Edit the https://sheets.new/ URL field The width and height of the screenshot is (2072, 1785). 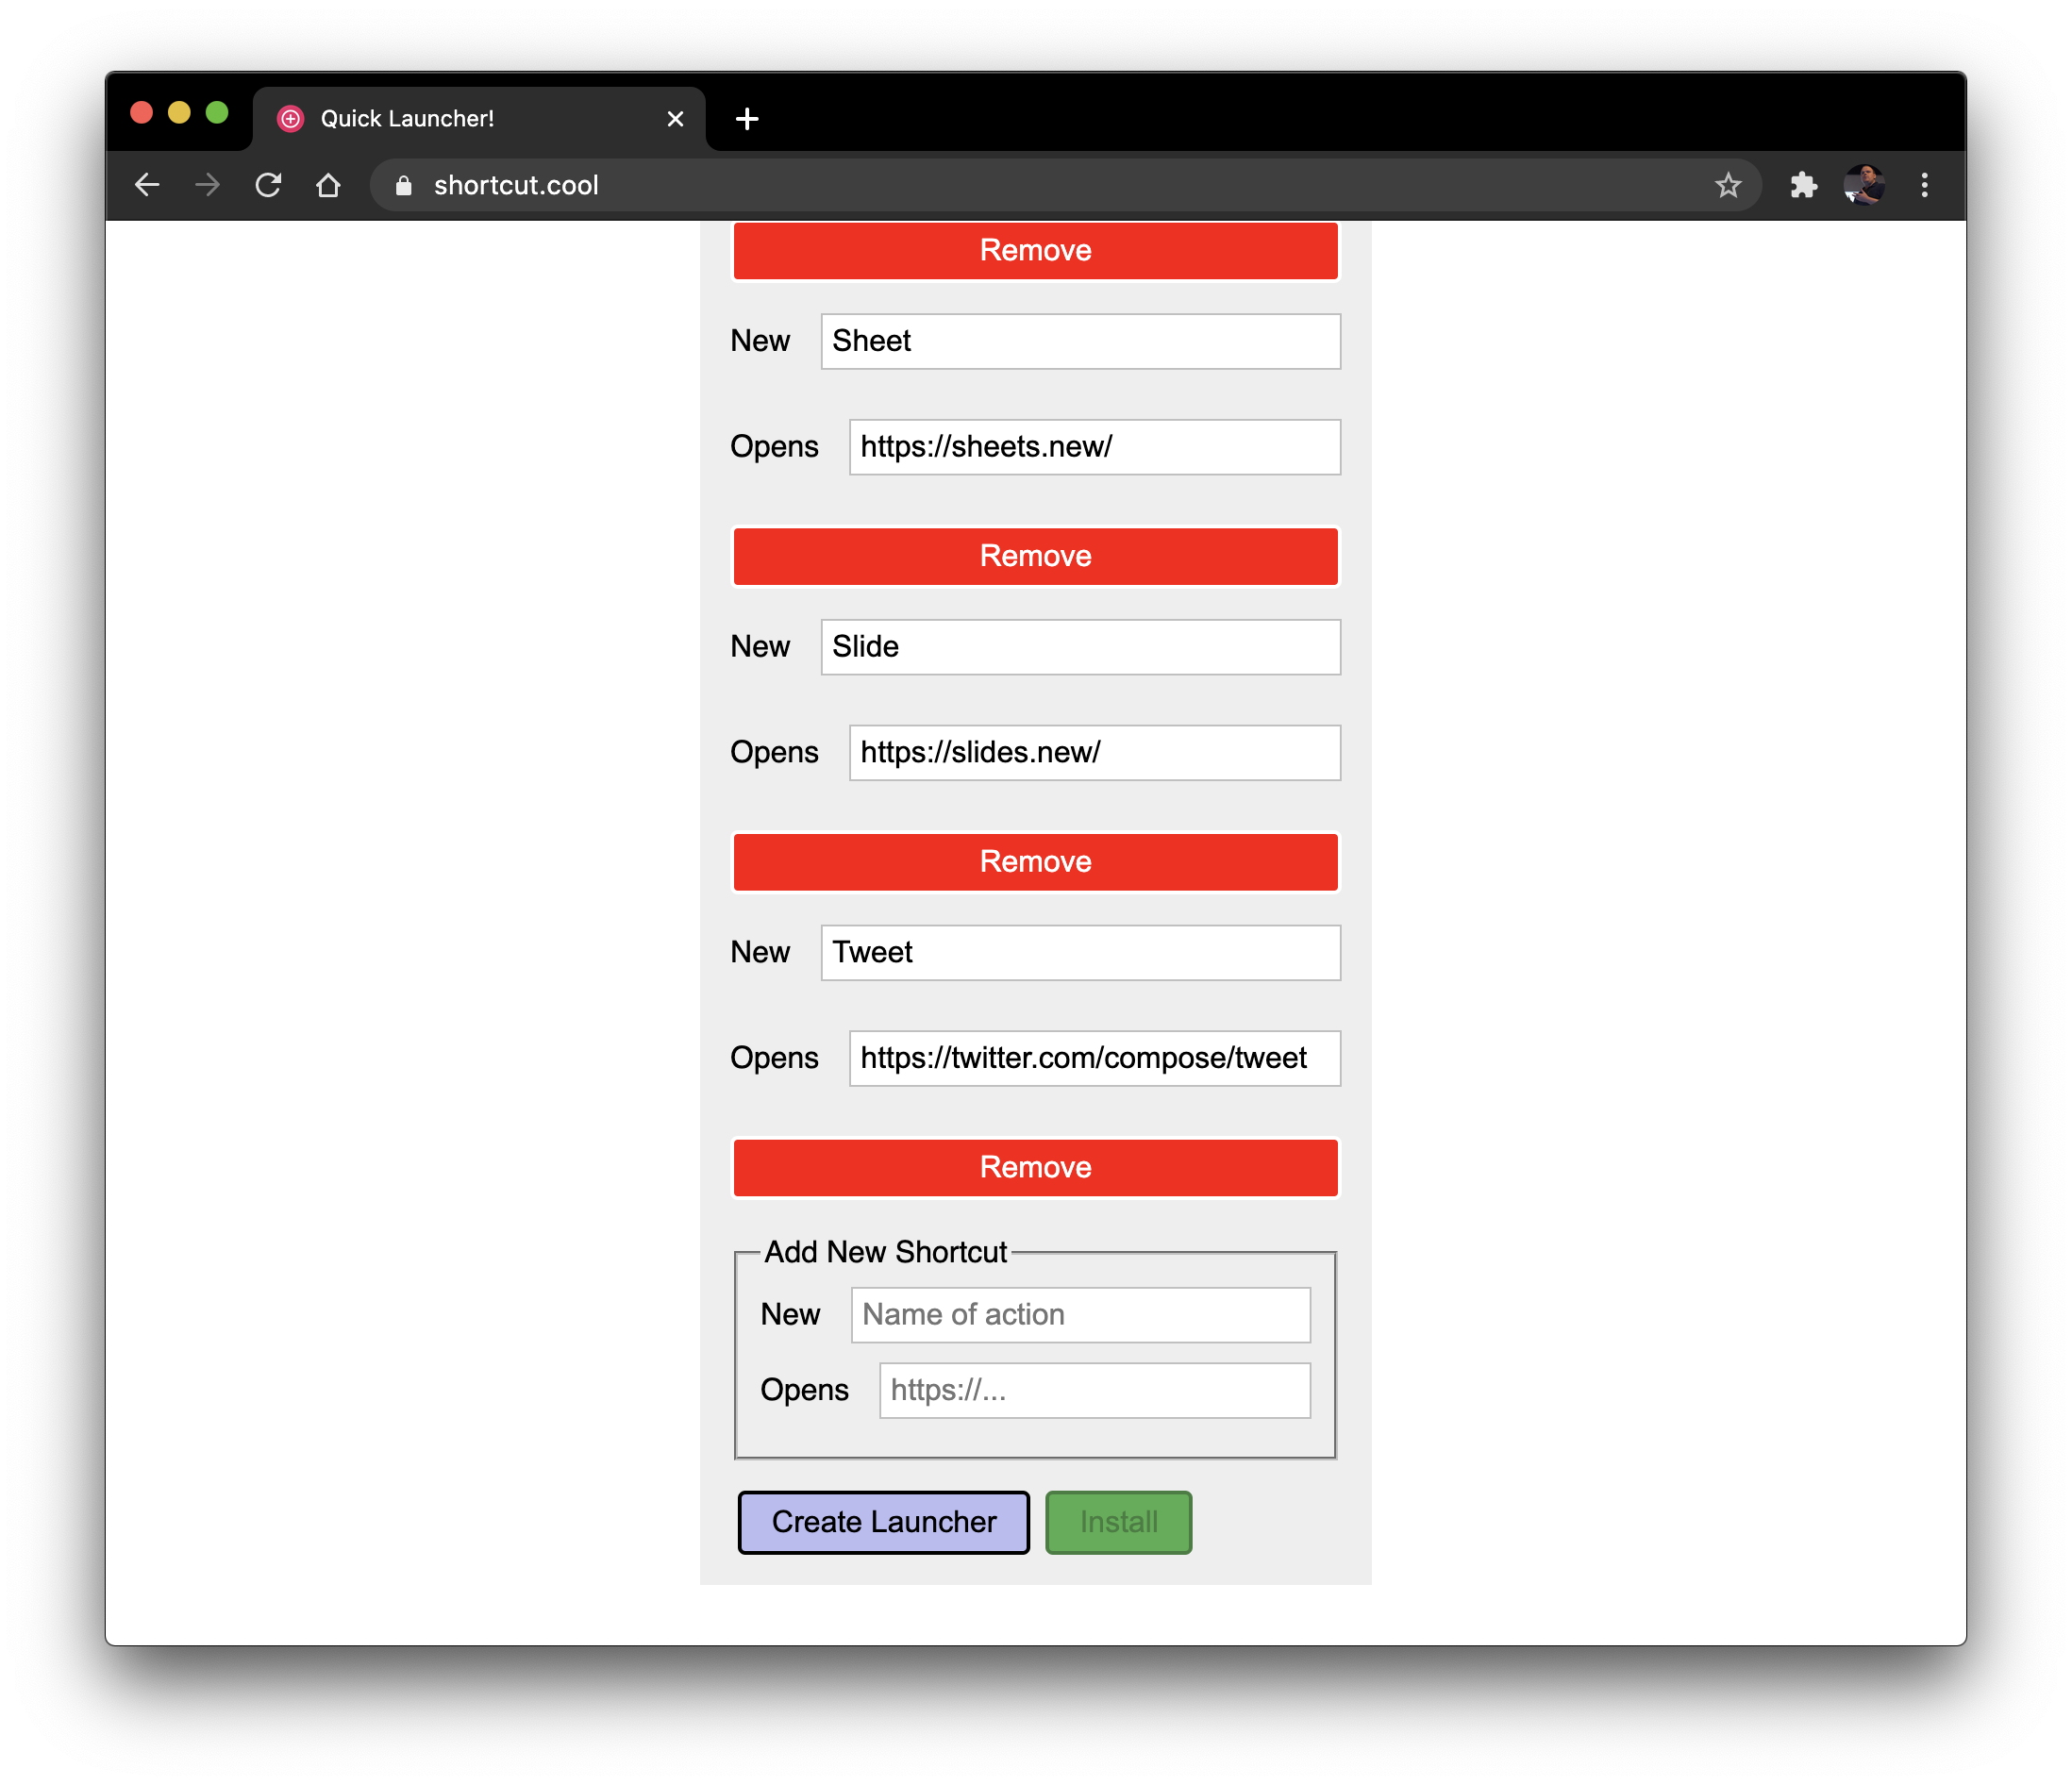(1094, 447)
